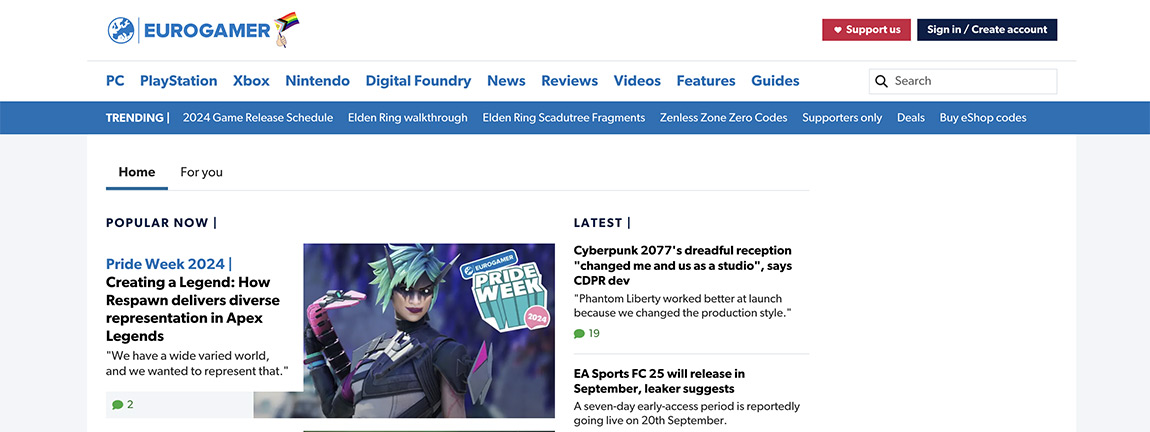Image resolution: width=1150 pixels, height=432 pixels.
Task: Click the Support us button
Action: (x=866, y=30)
